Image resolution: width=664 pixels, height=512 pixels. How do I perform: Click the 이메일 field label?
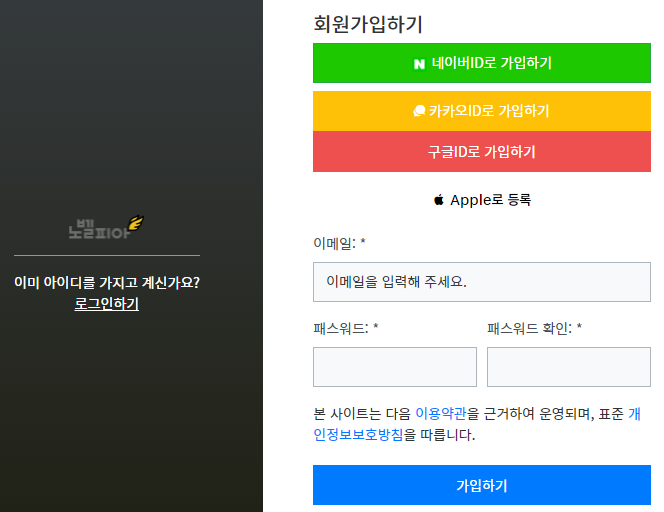(339, 244)
